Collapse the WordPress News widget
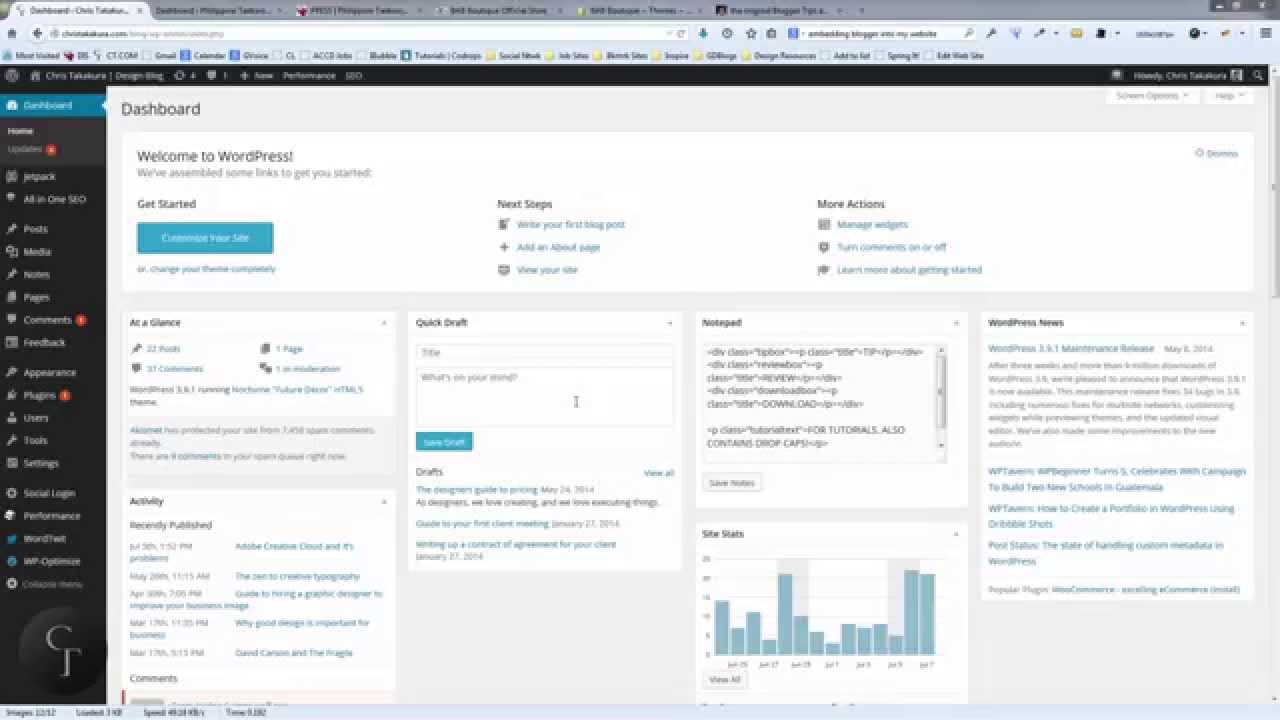The height and width of the screenshot is (720, 1280). 1242,323
